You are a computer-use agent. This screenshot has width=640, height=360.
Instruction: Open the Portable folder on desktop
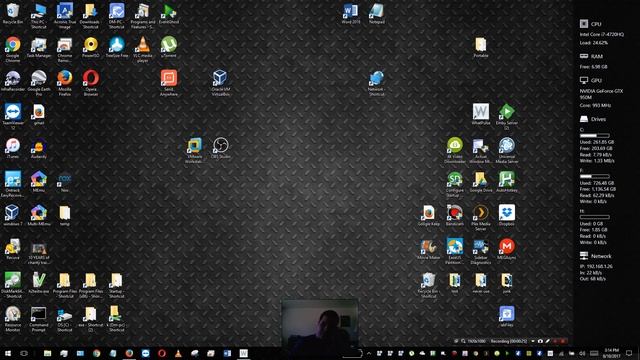tap(481, 47)
